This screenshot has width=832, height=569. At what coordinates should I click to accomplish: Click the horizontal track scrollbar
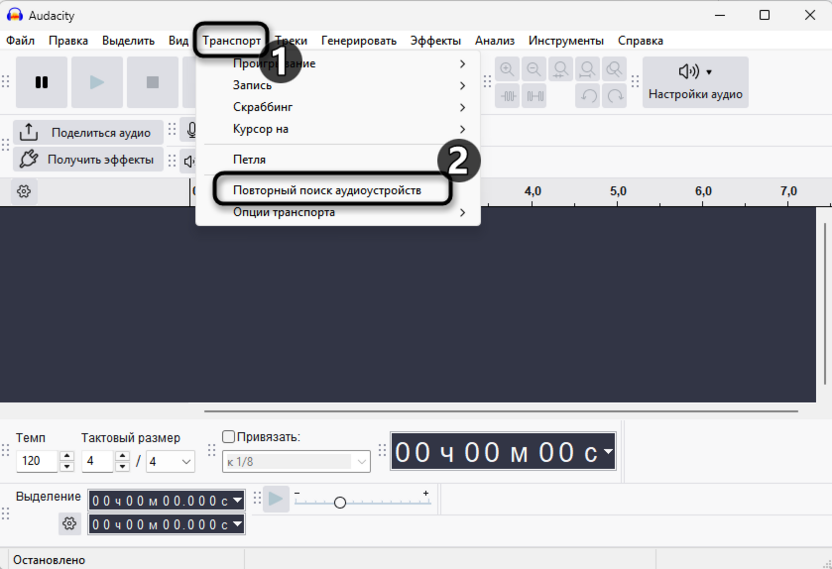tap(501, 411)
